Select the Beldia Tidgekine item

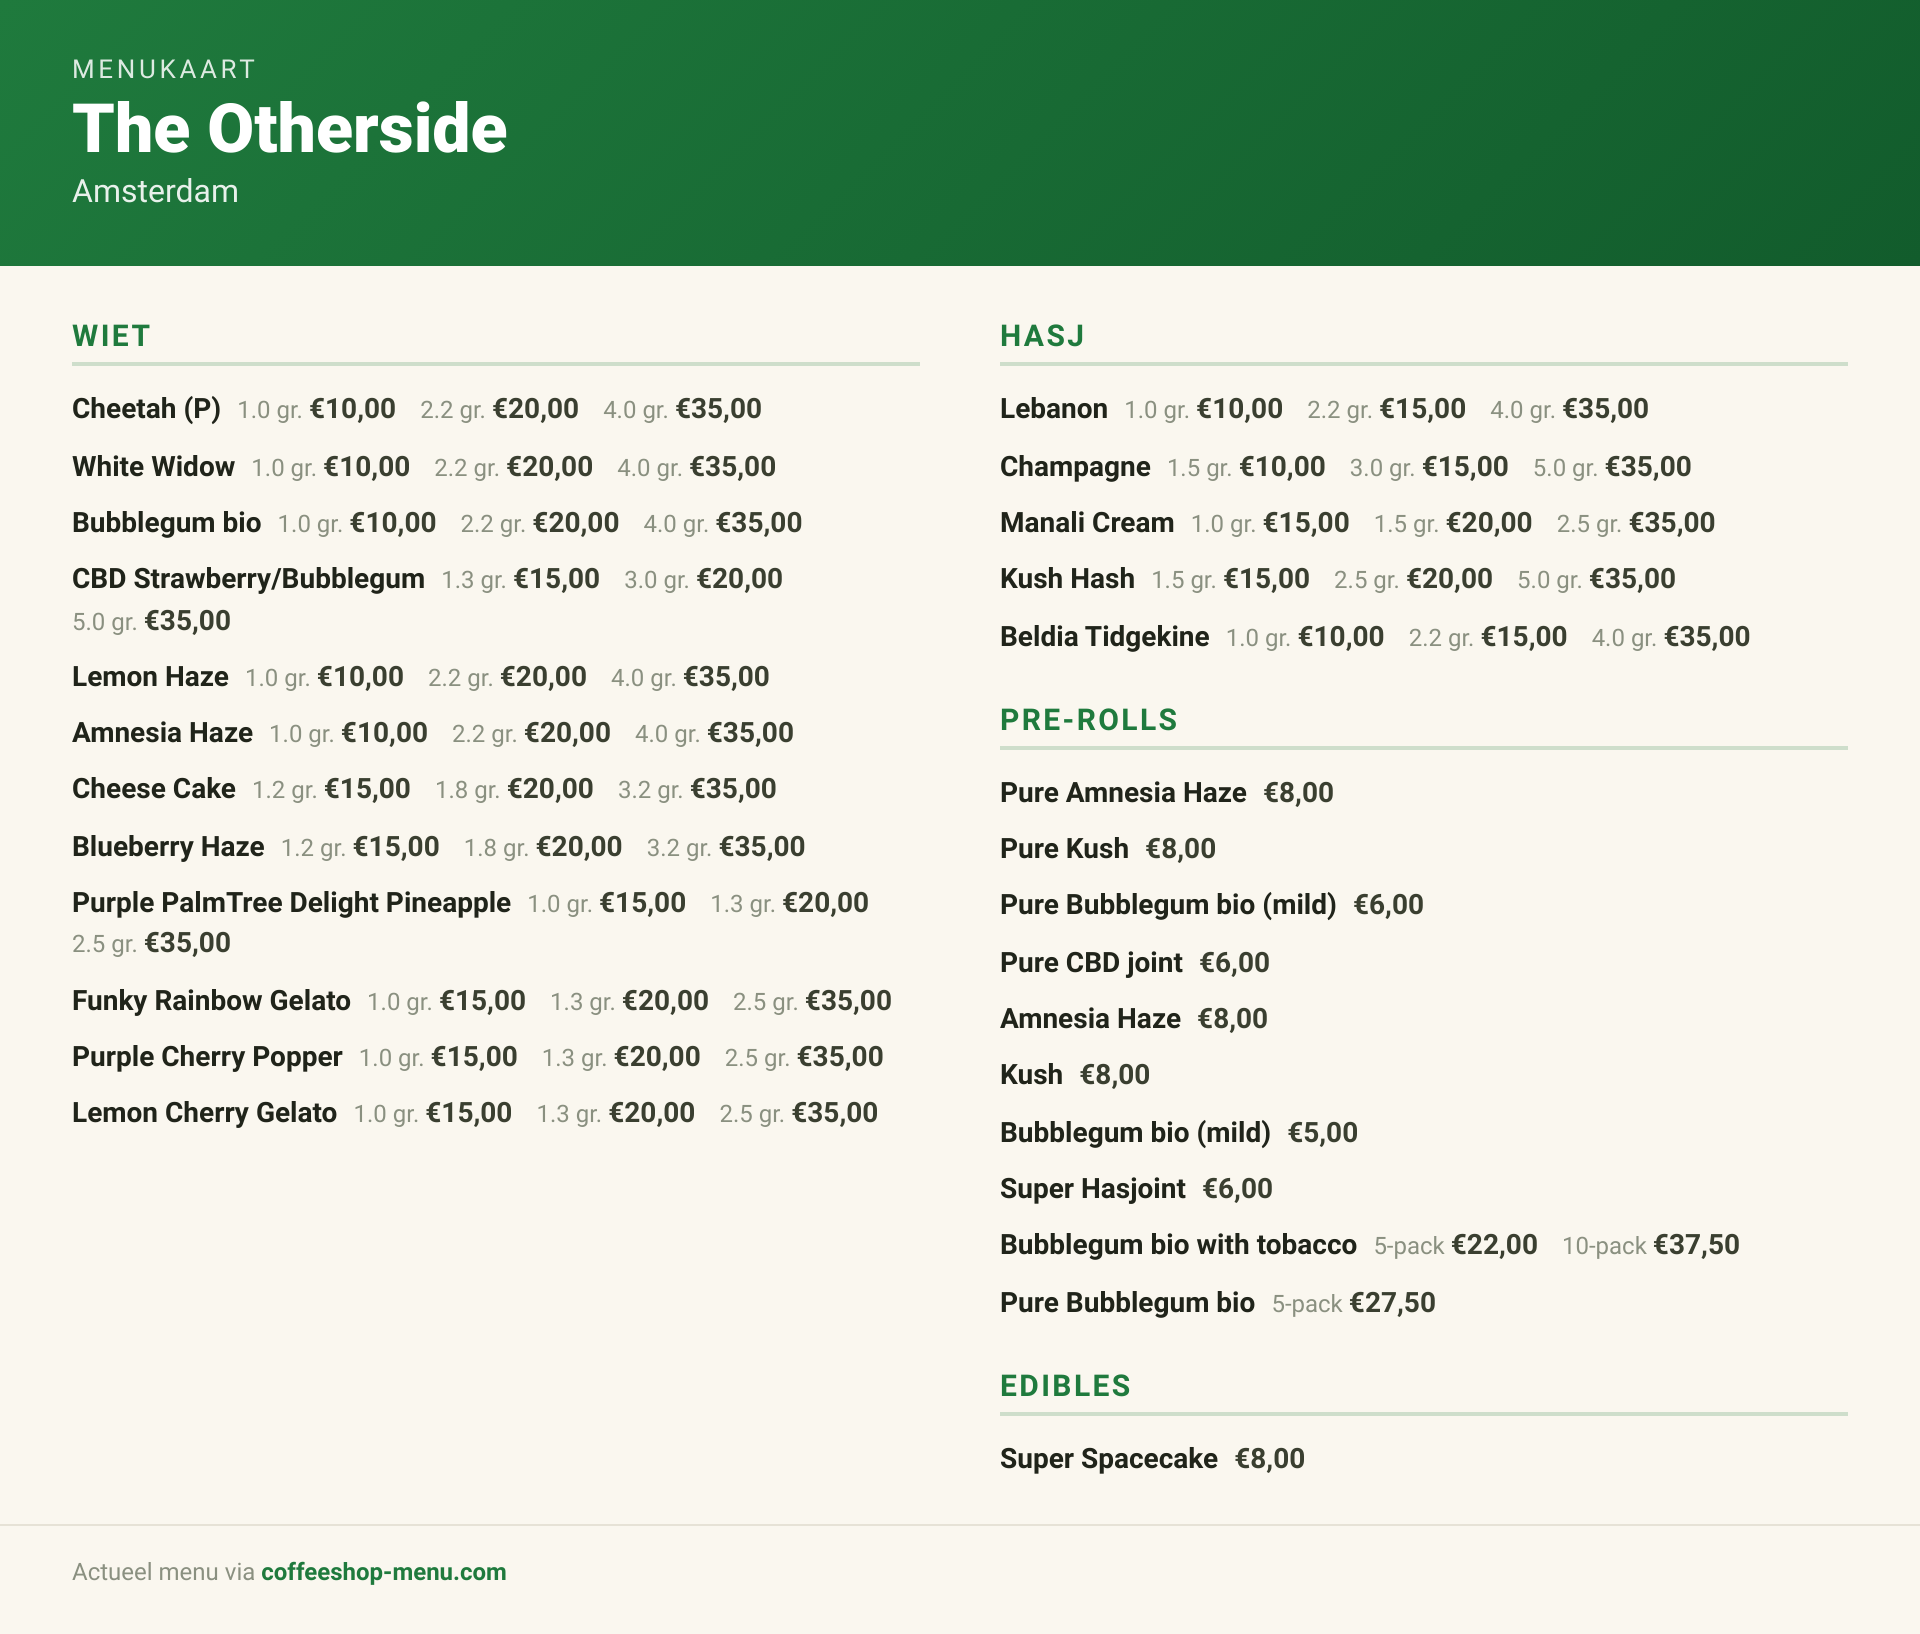point(1104,637)
